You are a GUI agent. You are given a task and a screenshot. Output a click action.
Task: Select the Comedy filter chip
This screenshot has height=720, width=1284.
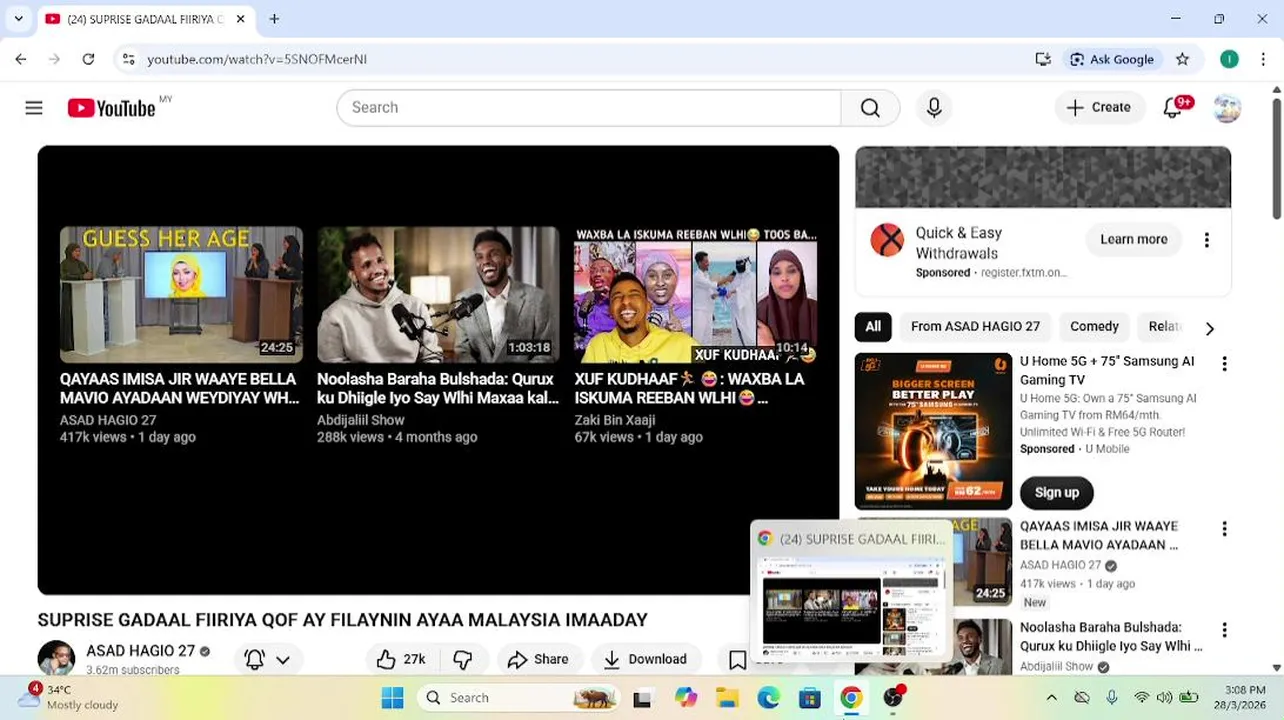pyautogui.click(x=1094, y=326)
